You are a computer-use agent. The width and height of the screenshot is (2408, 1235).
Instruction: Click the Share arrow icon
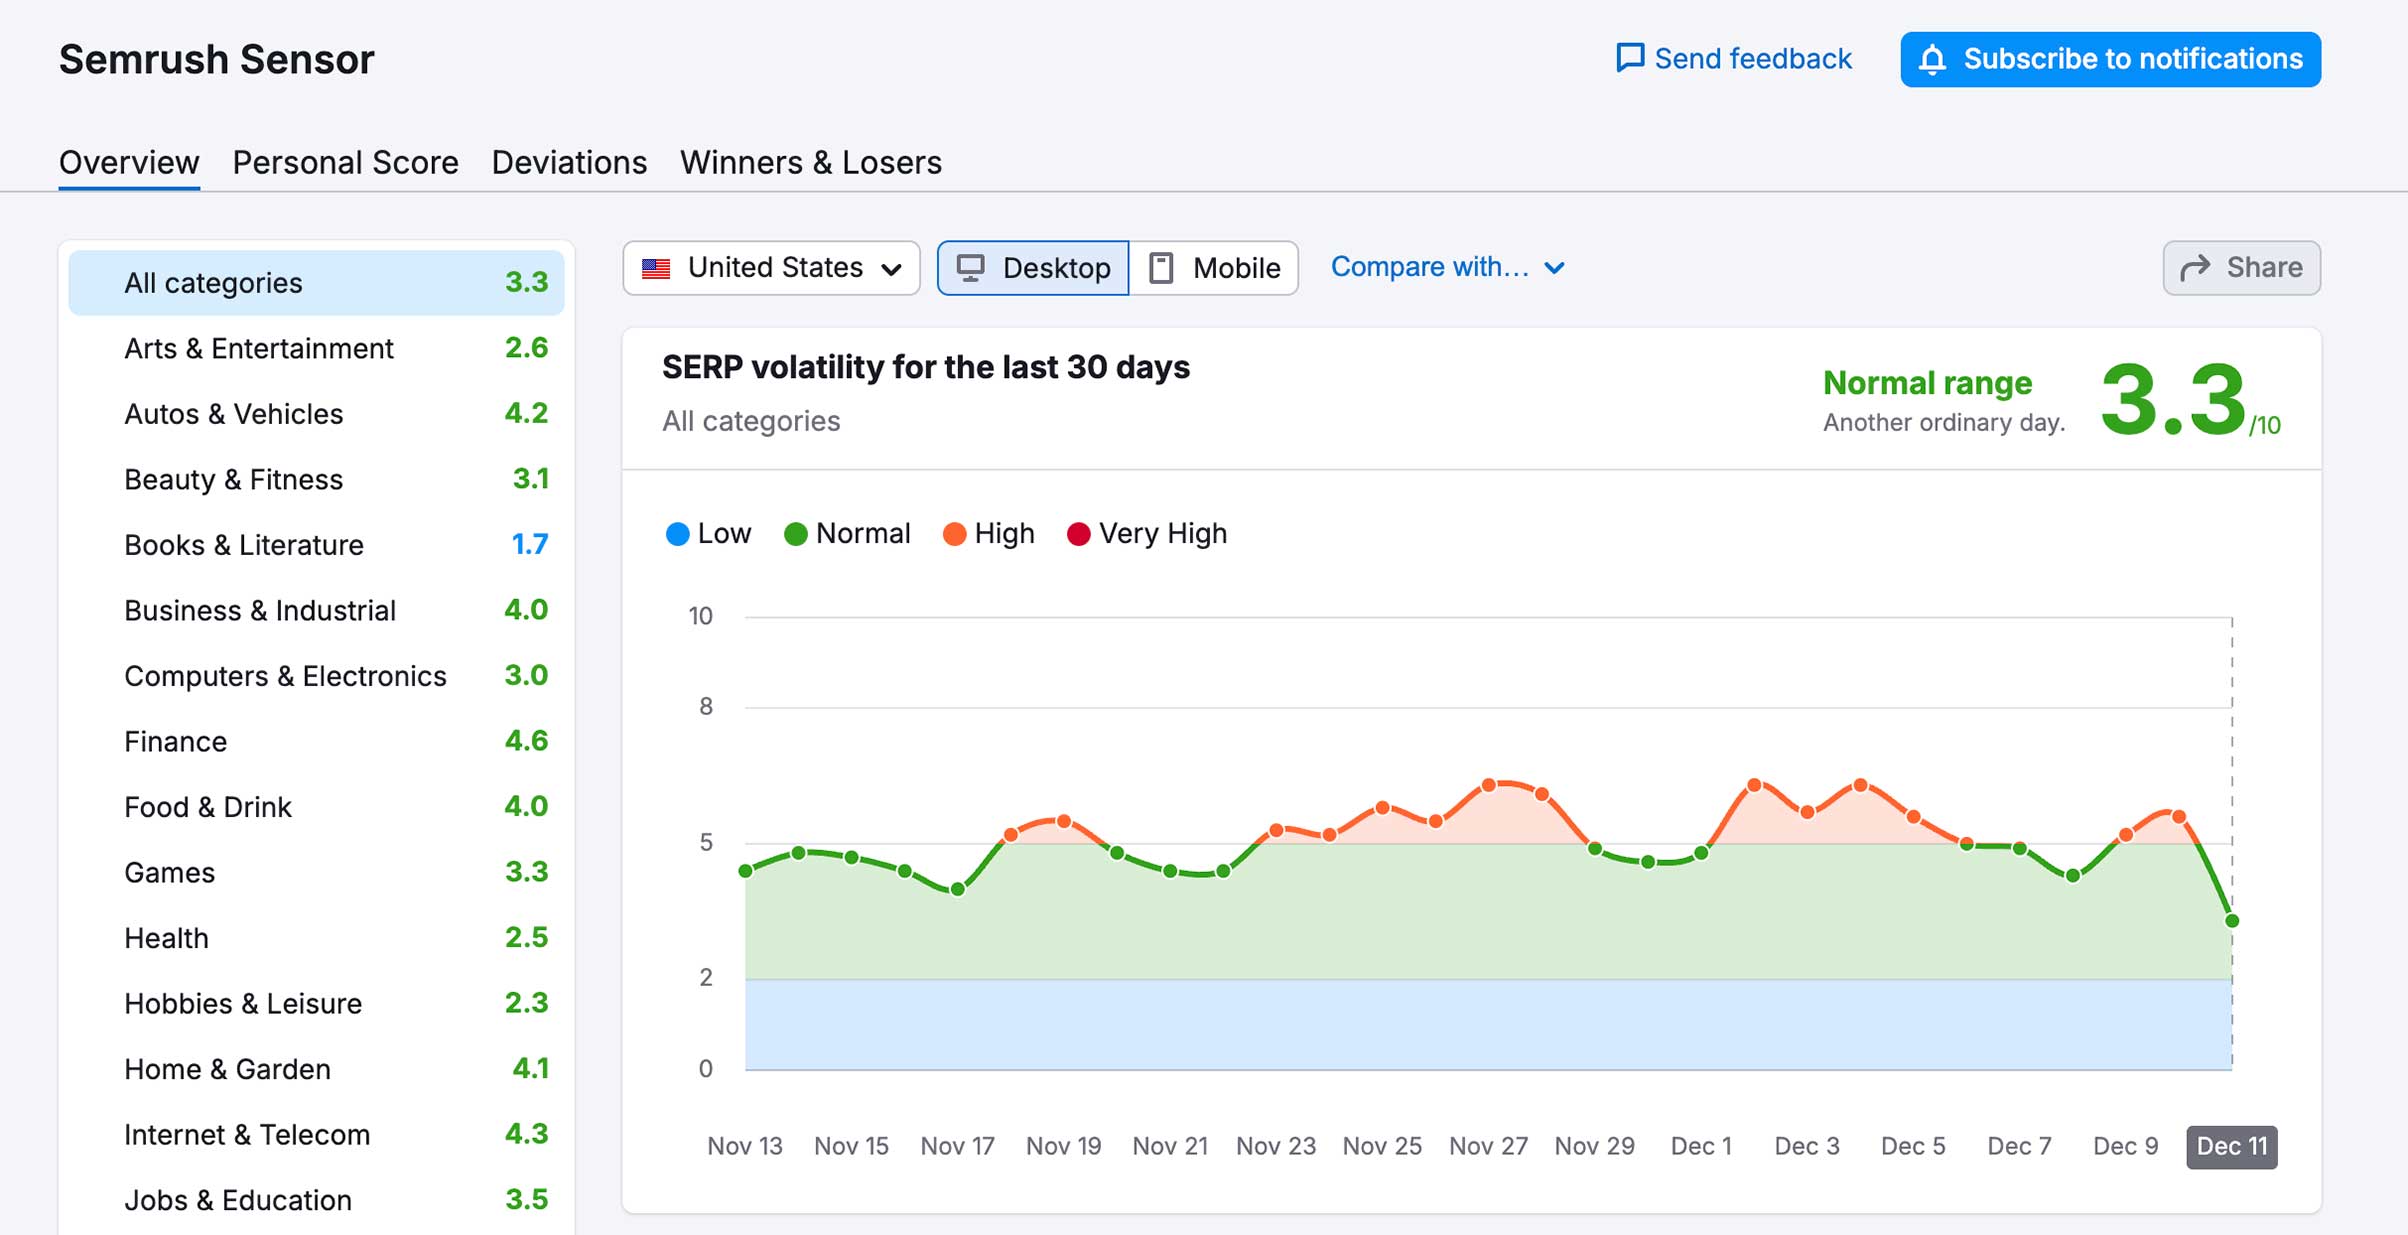coord(2195,268)
